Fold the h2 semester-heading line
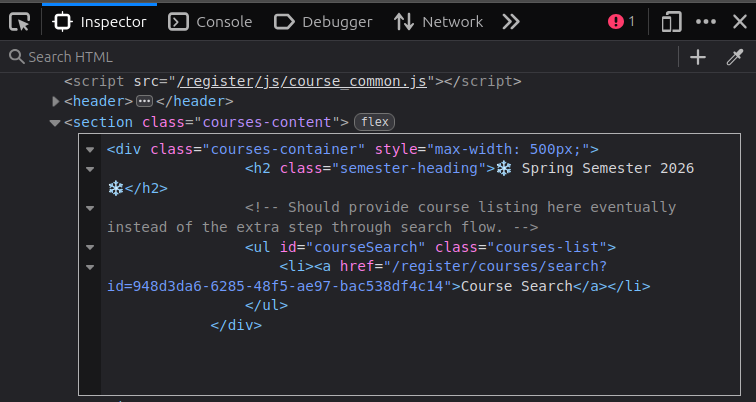The image size is (756, 402). coord(90,169)
